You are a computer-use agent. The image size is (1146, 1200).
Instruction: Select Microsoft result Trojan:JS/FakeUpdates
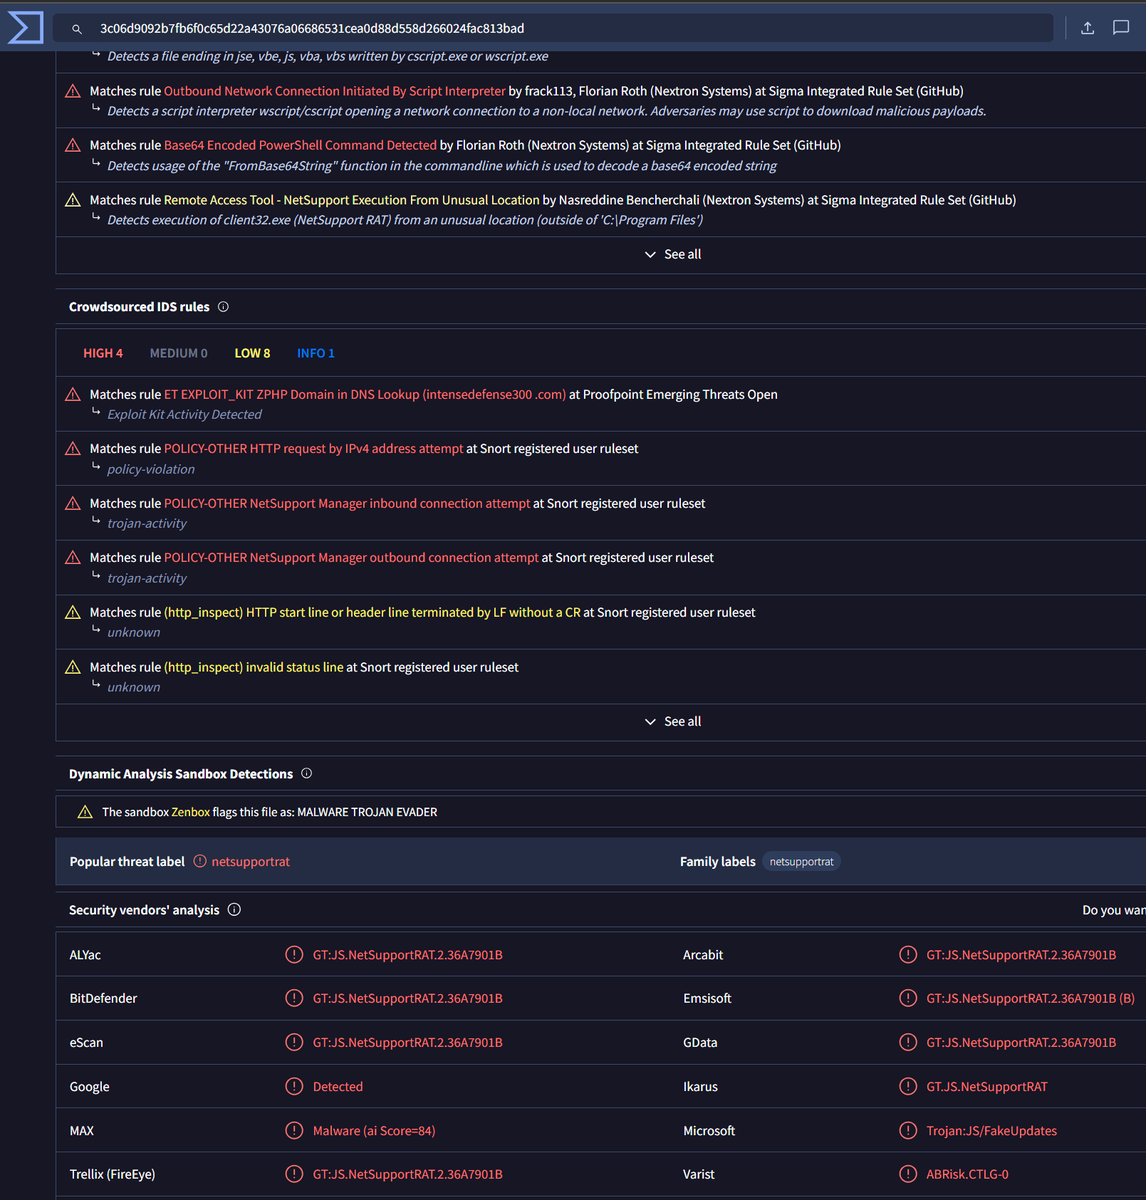(x=991, y=1130)
